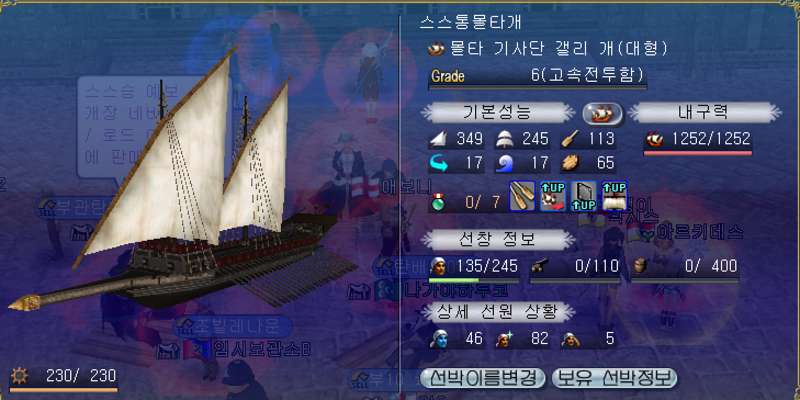This screenshot has width=800, height=400.
Task: Click the ship icon button between 기본성능 and 내구력
Action: tap(603, 114)
